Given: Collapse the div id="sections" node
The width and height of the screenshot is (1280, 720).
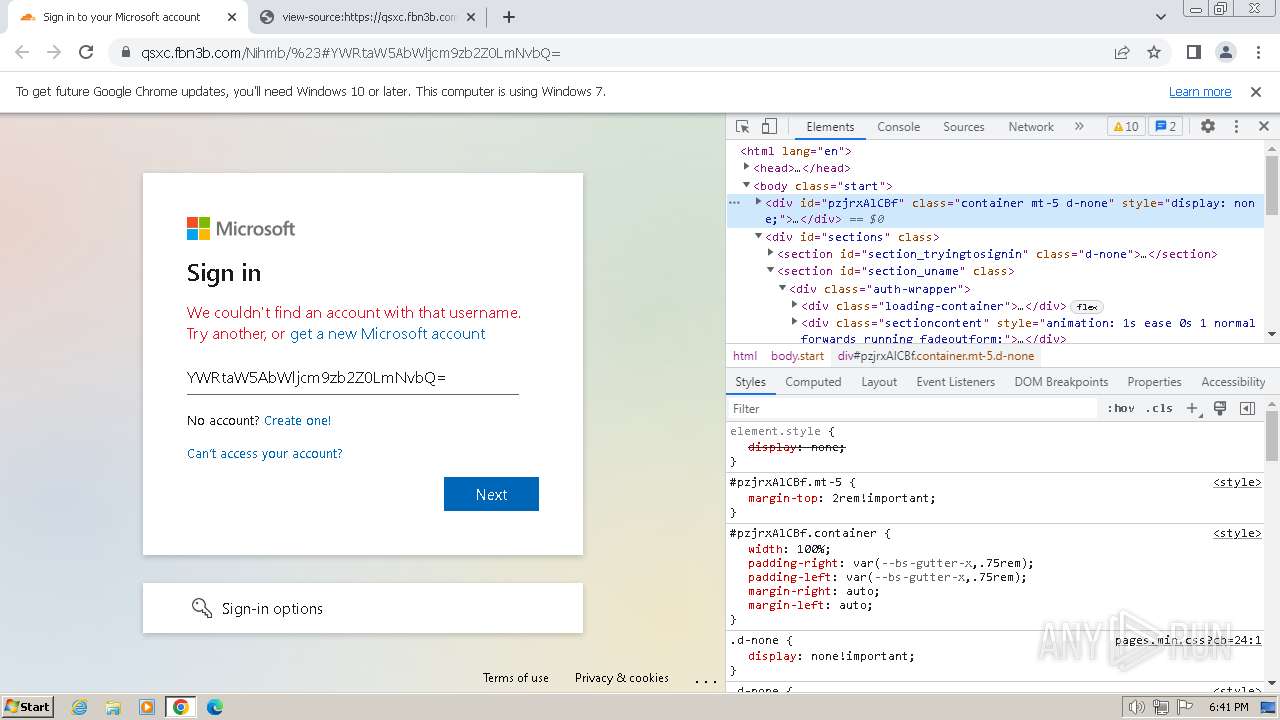Looking at the screenshot, I should [758, 236].
